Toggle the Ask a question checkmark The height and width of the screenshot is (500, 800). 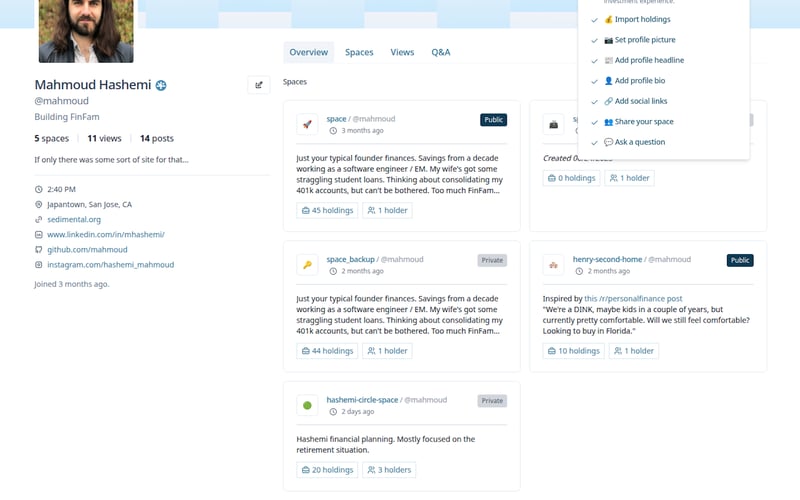594,142
